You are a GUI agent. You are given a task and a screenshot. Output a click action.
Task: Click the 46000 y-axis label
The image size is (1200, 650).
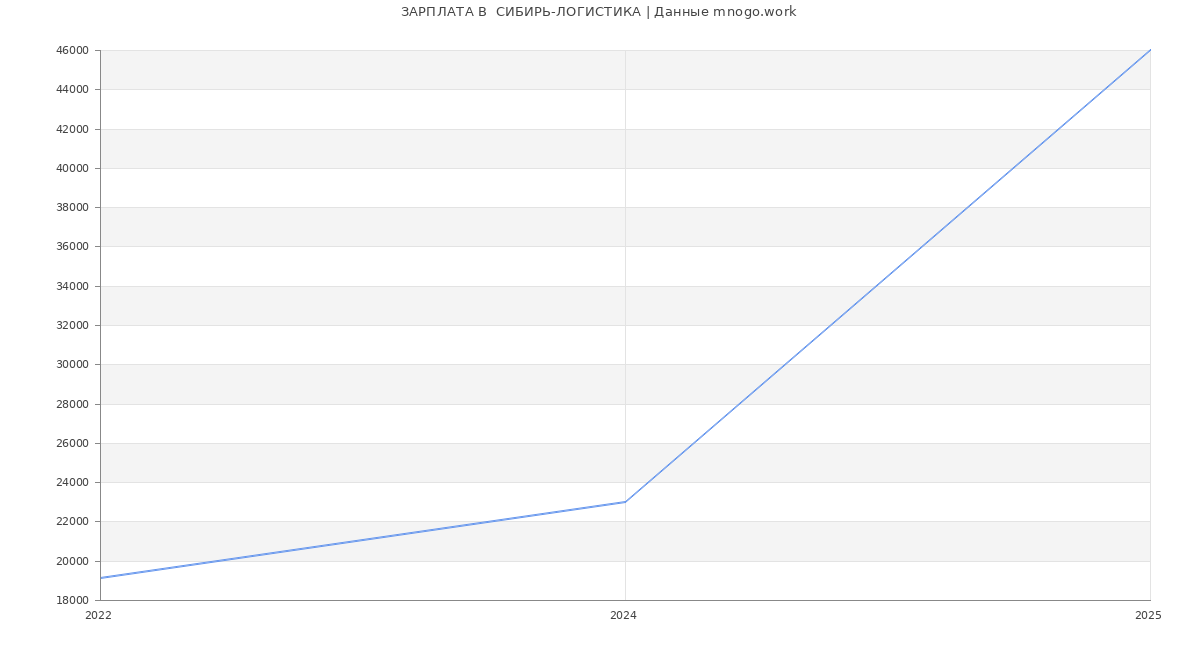[x=72, y=50]
